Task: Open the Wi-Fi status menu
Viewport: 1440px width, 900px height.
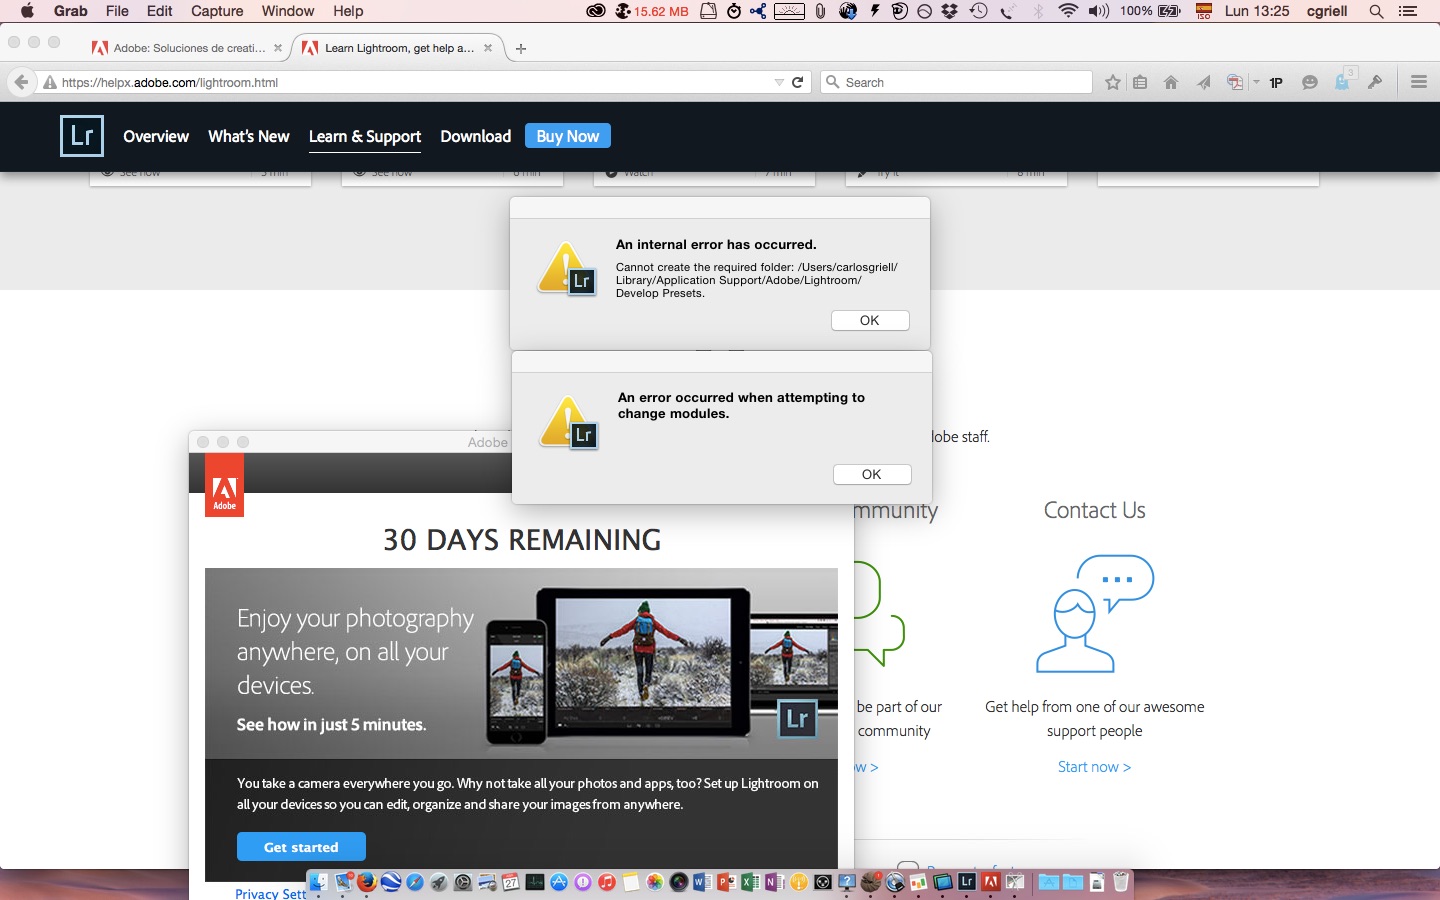Action: click(1068, 11)
